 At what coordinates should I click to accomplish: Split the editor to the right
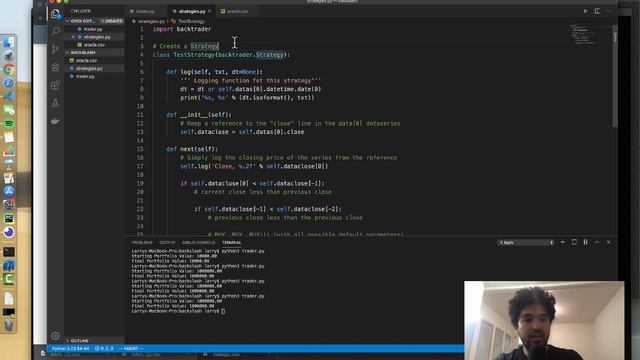point(597,11)
